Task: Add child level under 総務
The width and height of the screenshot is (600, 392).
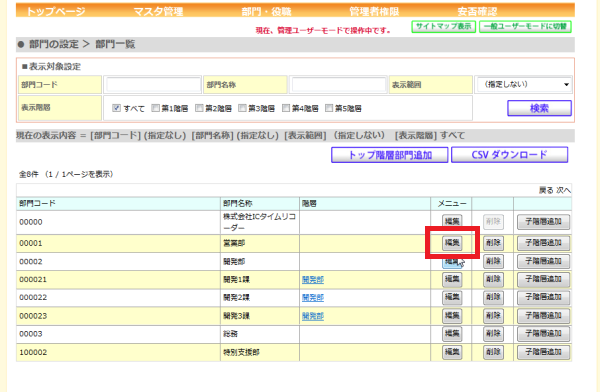Action: 543,334
